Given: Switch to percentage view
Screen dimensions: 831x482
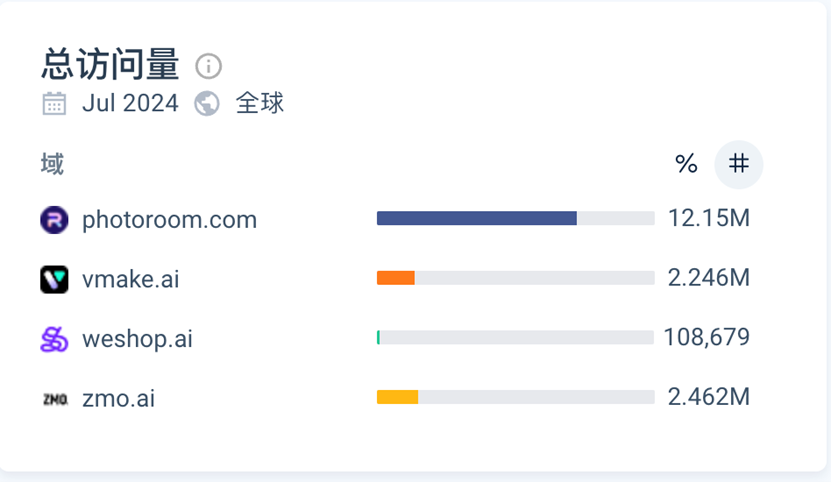Looking at the screenshot, I should (x=686, y=164).
